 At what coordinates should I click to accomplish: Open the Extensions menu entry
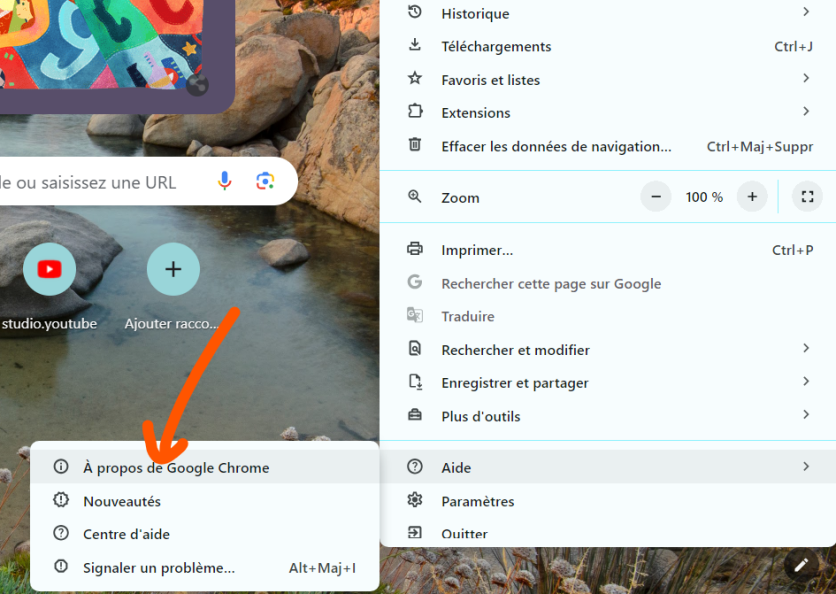coord(608,113)
